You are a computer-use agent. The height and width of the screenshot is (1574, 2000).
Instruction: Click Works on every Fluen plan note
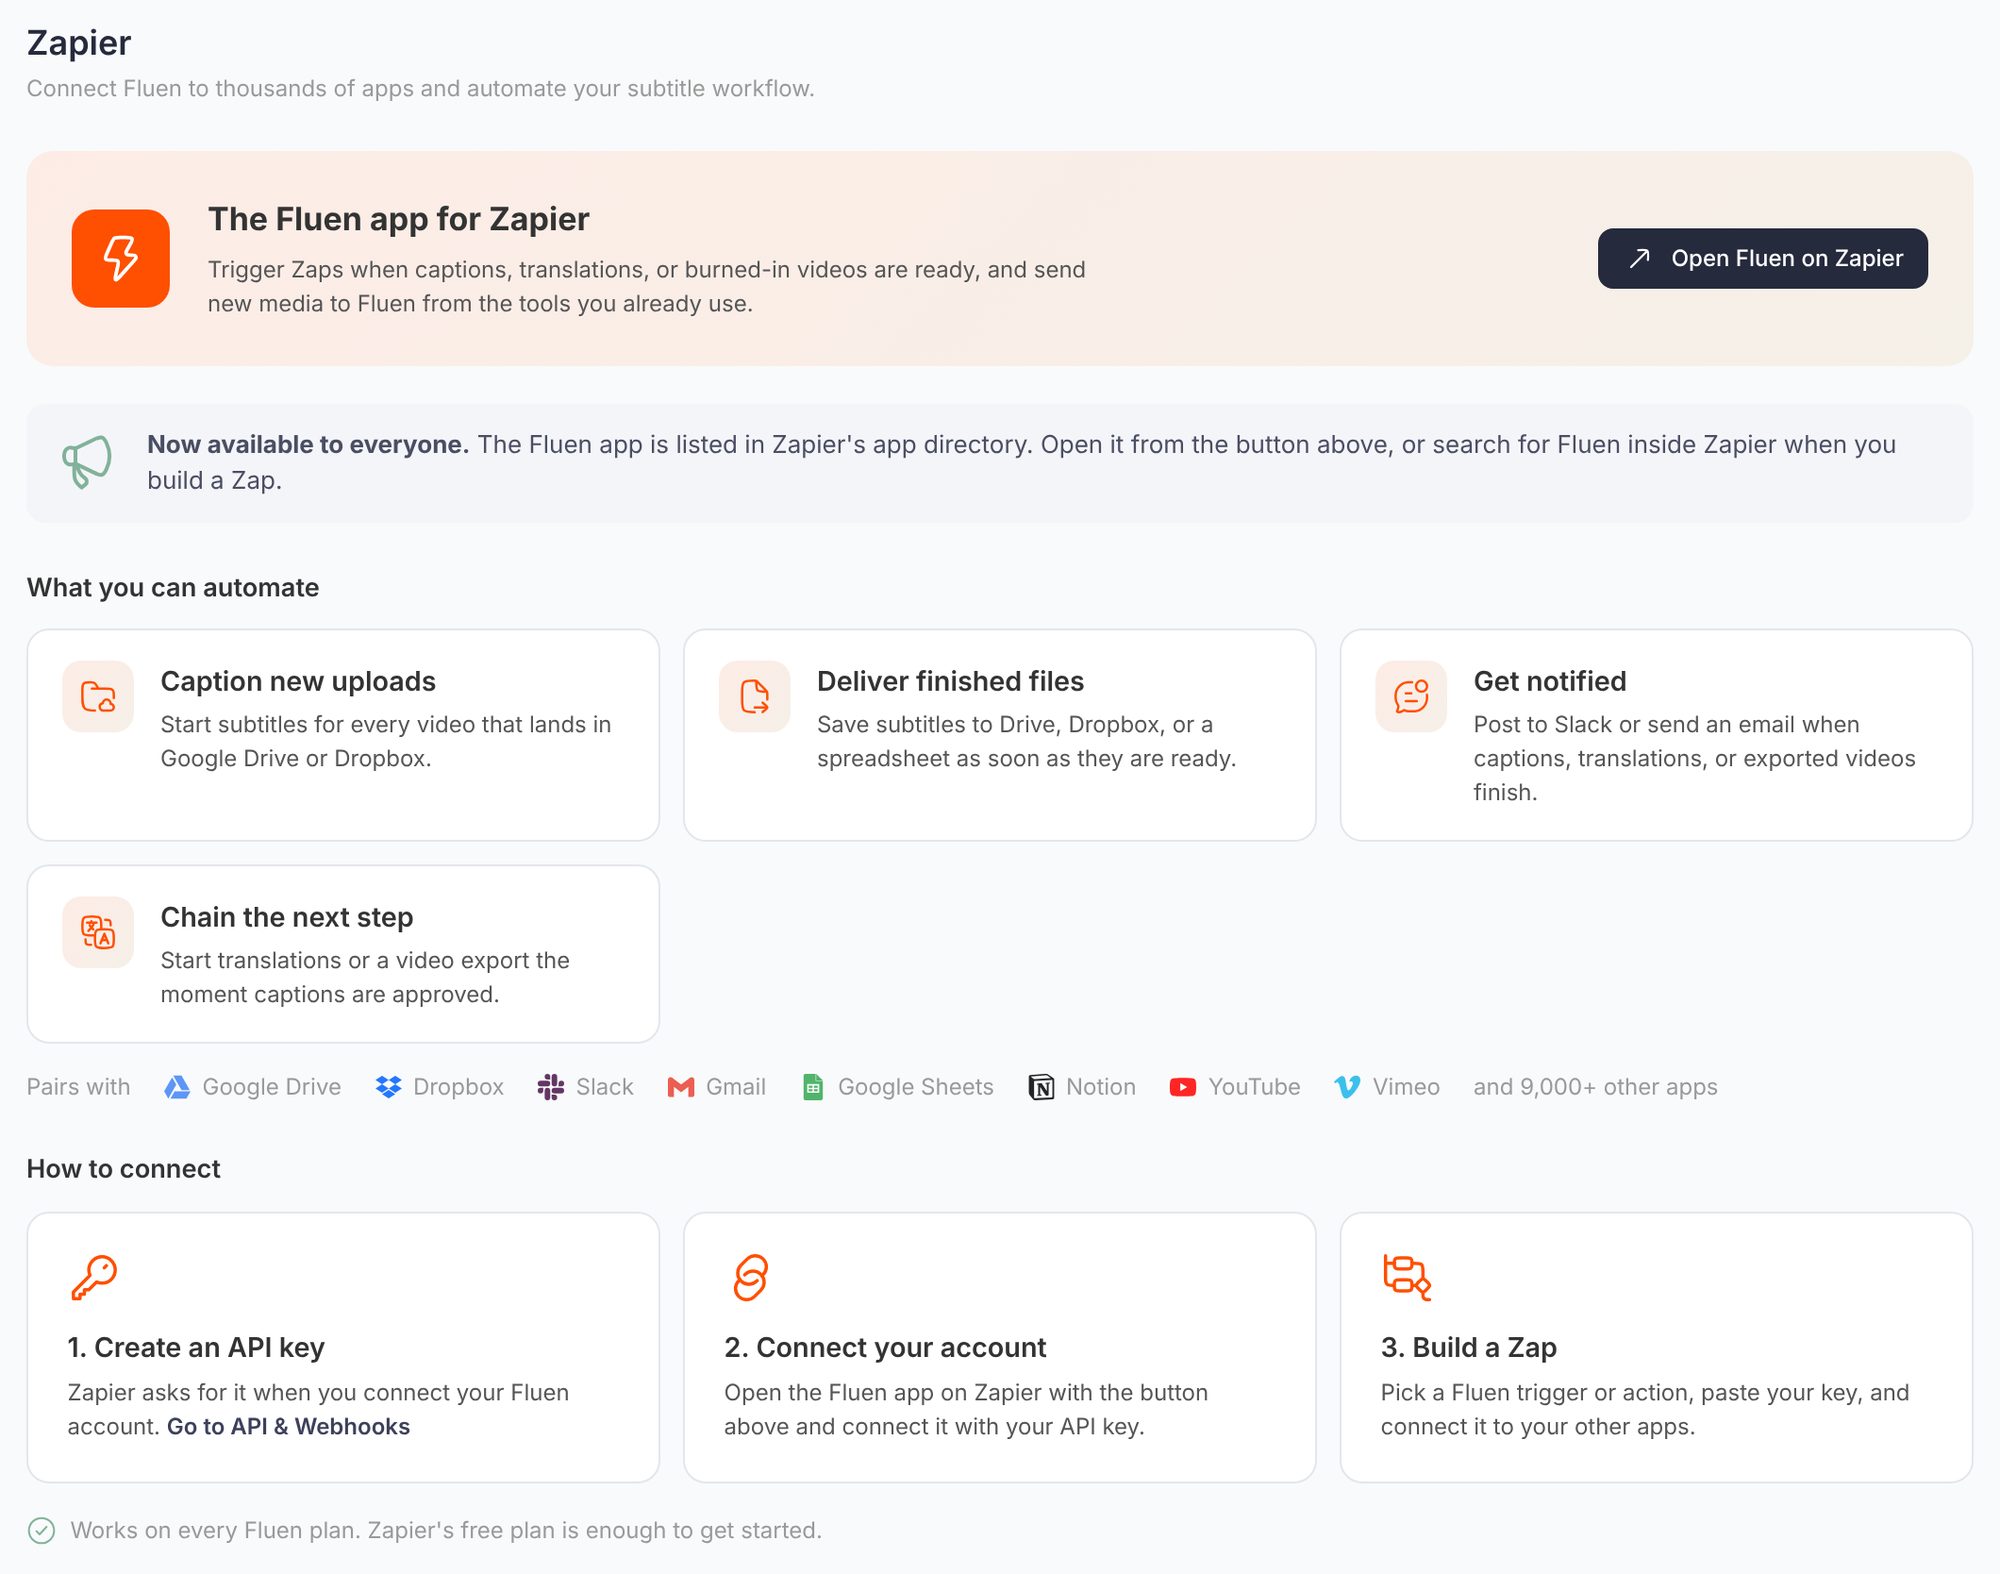tap(446, 1530)
